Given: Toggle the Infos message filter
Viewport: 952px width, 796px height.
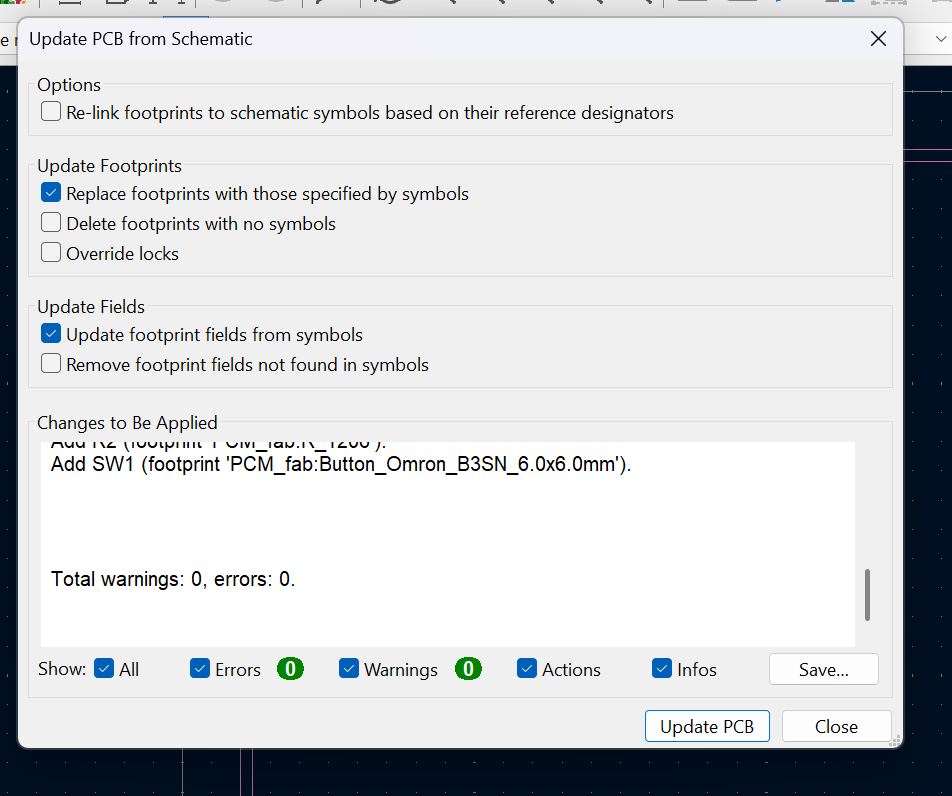Looking at the screenshot, I should 662,668.
